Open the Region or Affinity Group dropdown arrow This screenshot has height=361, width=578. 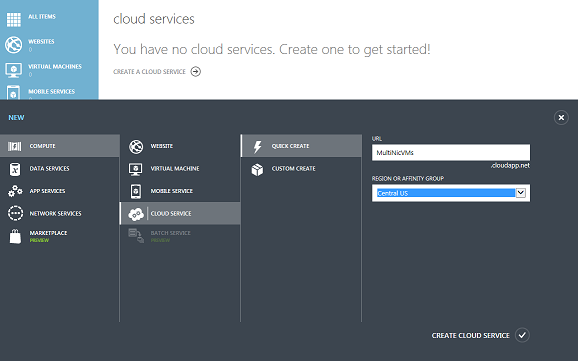tap(520, 193)
